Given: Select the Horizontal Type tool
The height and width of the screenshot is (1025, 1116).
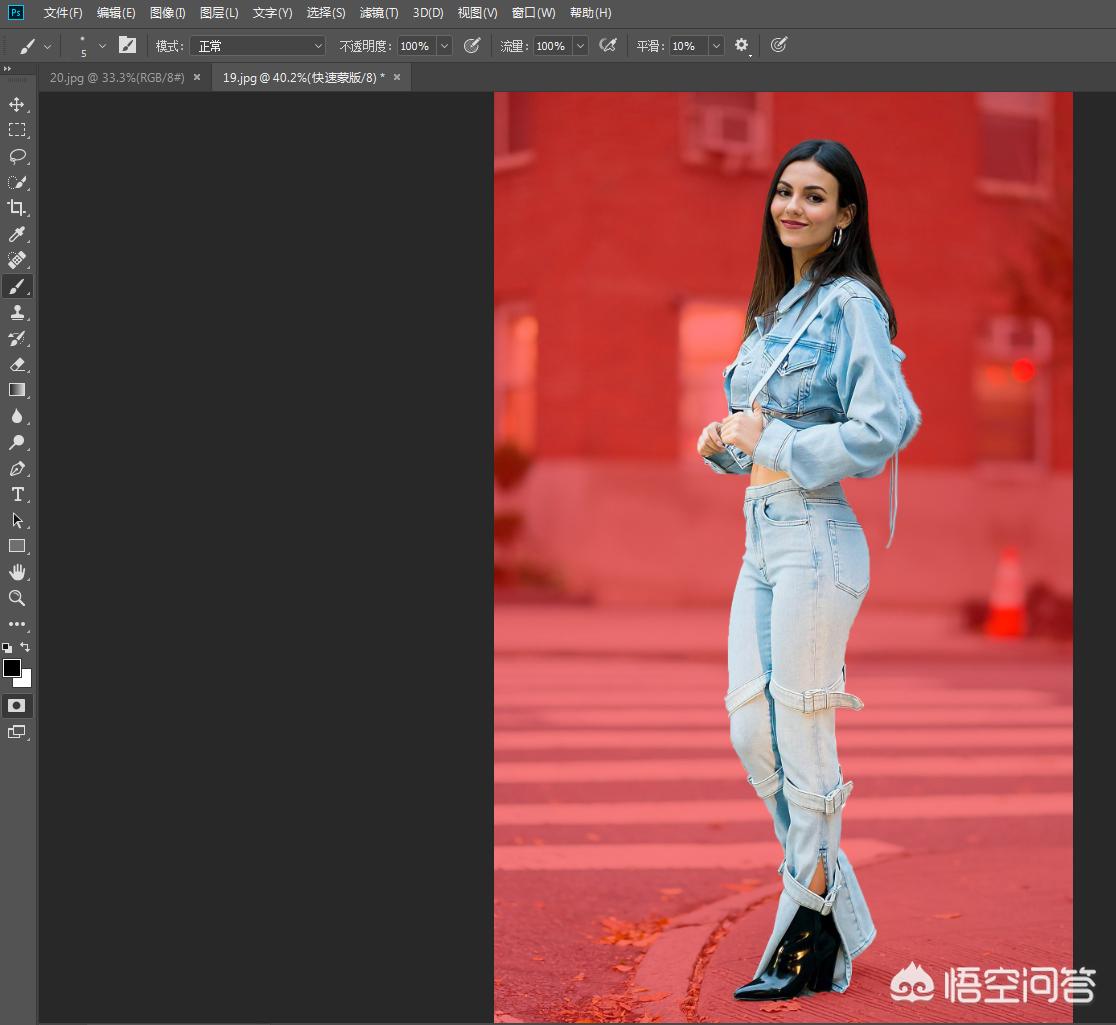Looking at the screenshot, I should [17, 494].
